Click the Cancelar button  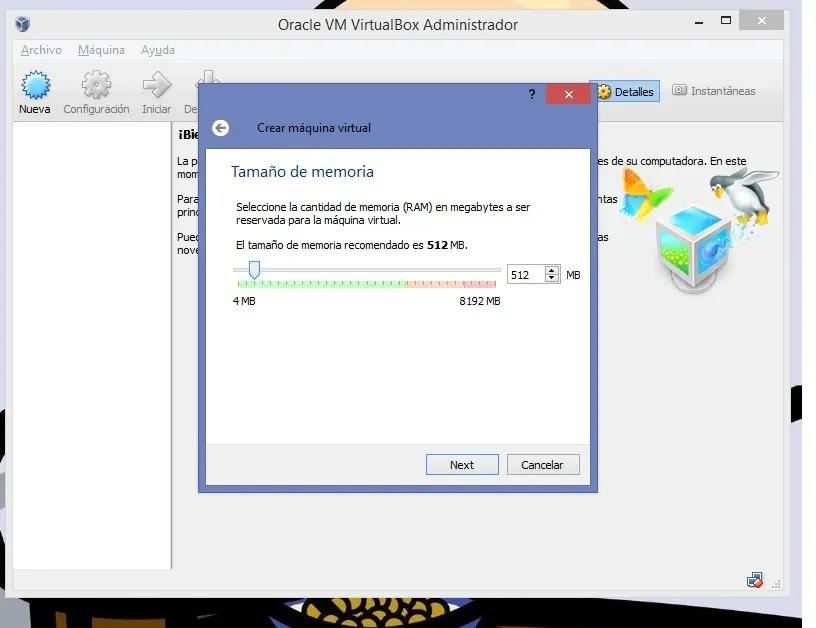pos(543,465)
